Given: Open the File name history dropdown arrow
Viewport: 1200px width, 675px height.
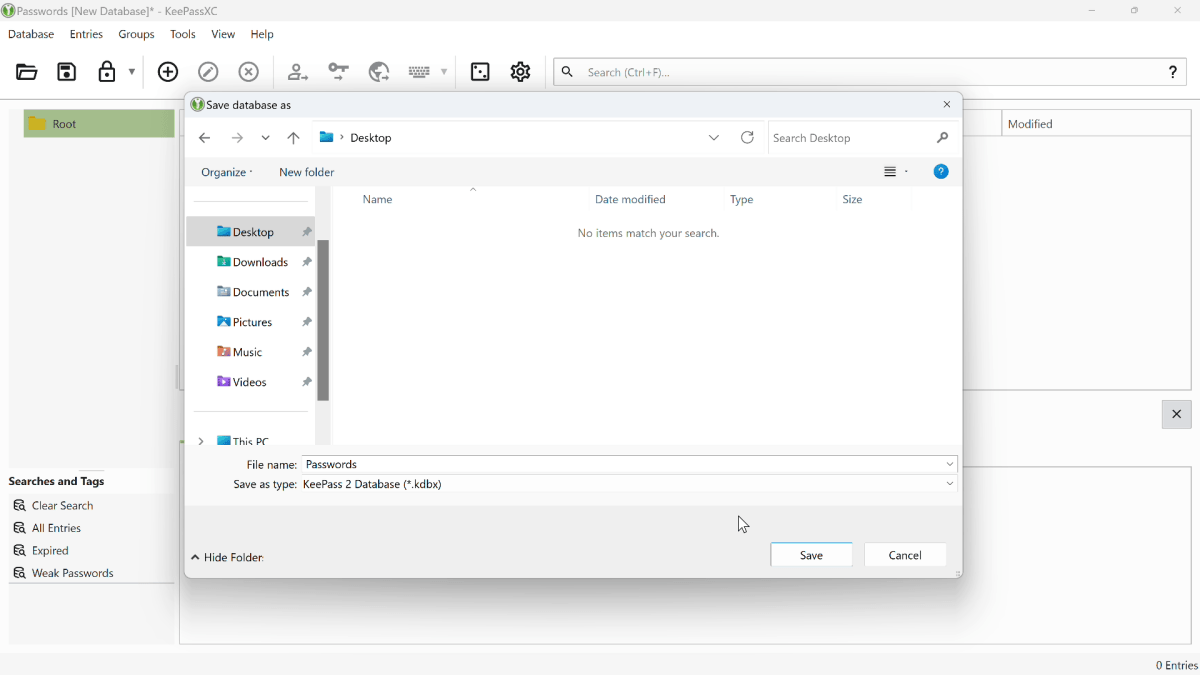Looking at the screenshot, I should click(x=950, y=465).
